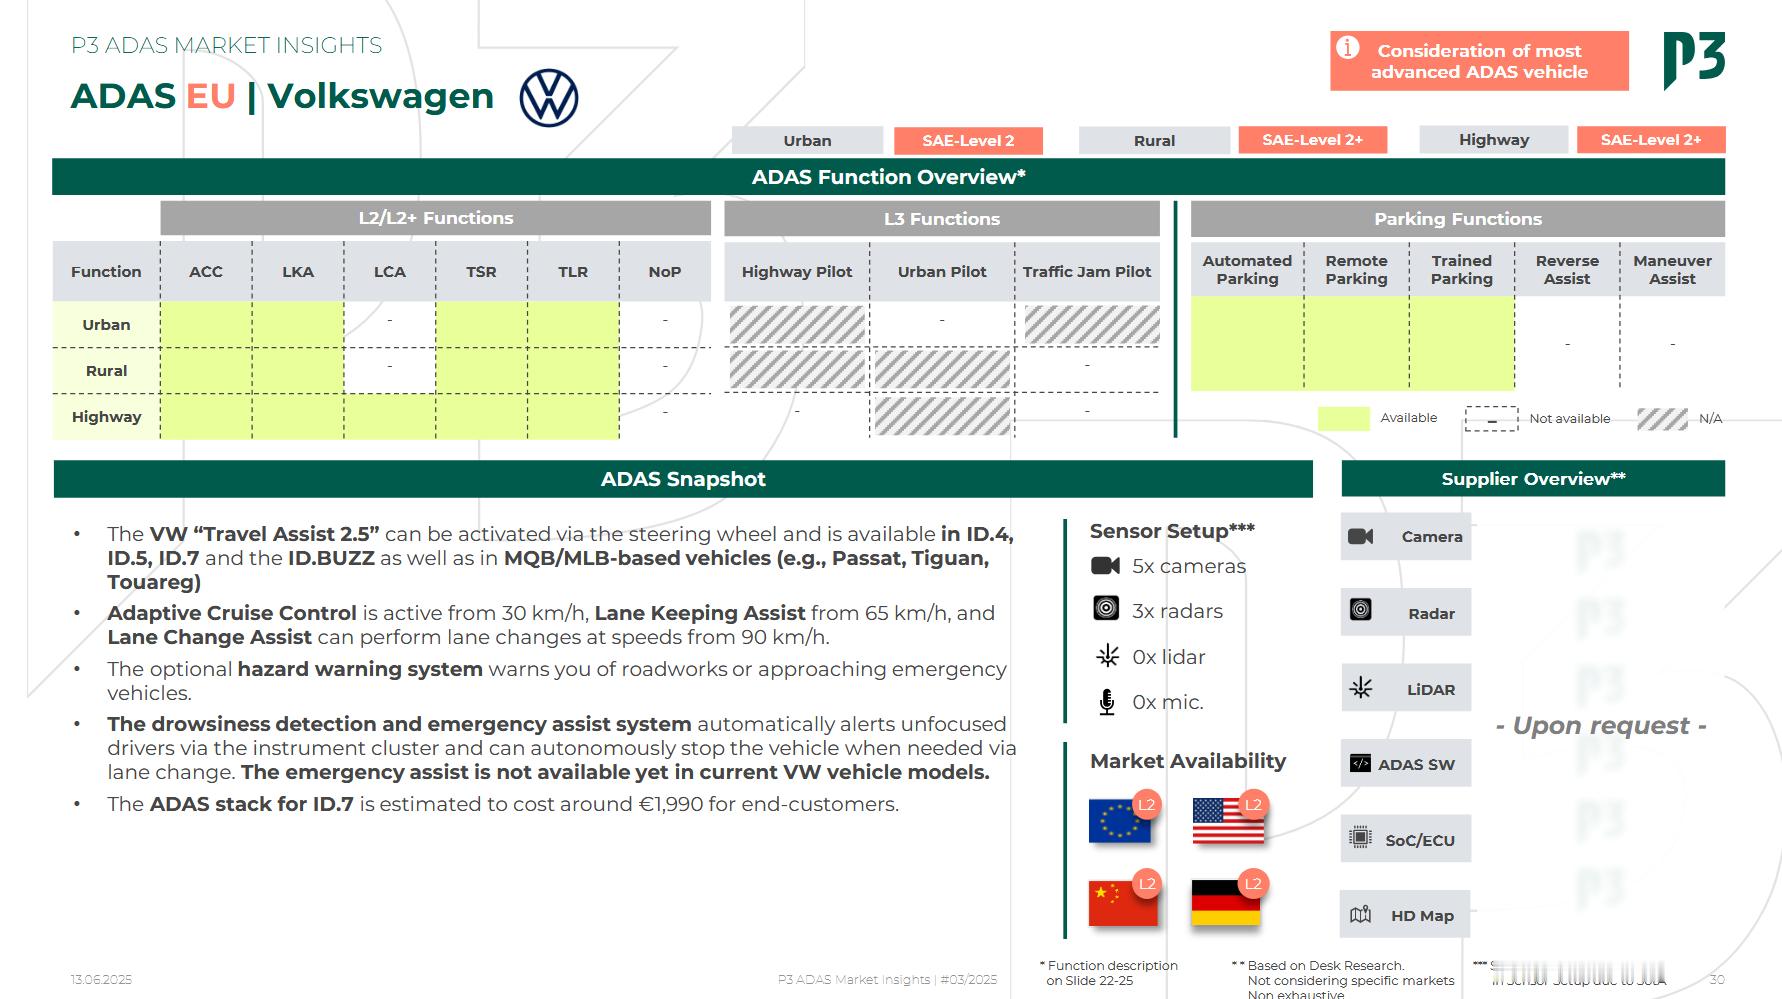Click the ADAS Function Overview banner
The image size is (1782, 999).
pyautogui.click(x=888, y=177)
